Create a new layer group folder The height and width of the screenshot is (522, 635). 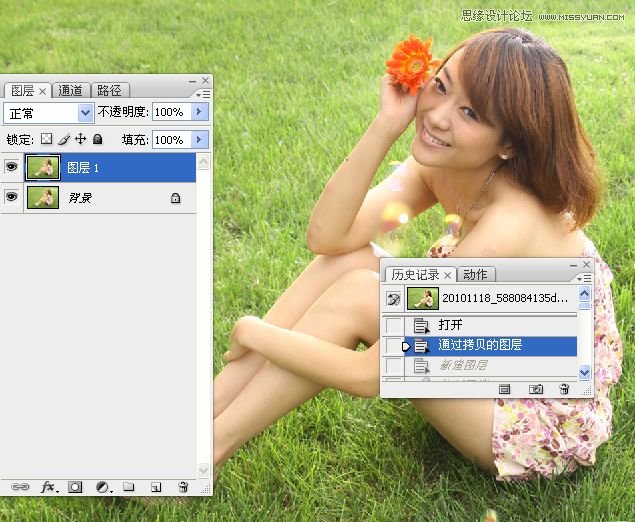[x=129, y=487]
